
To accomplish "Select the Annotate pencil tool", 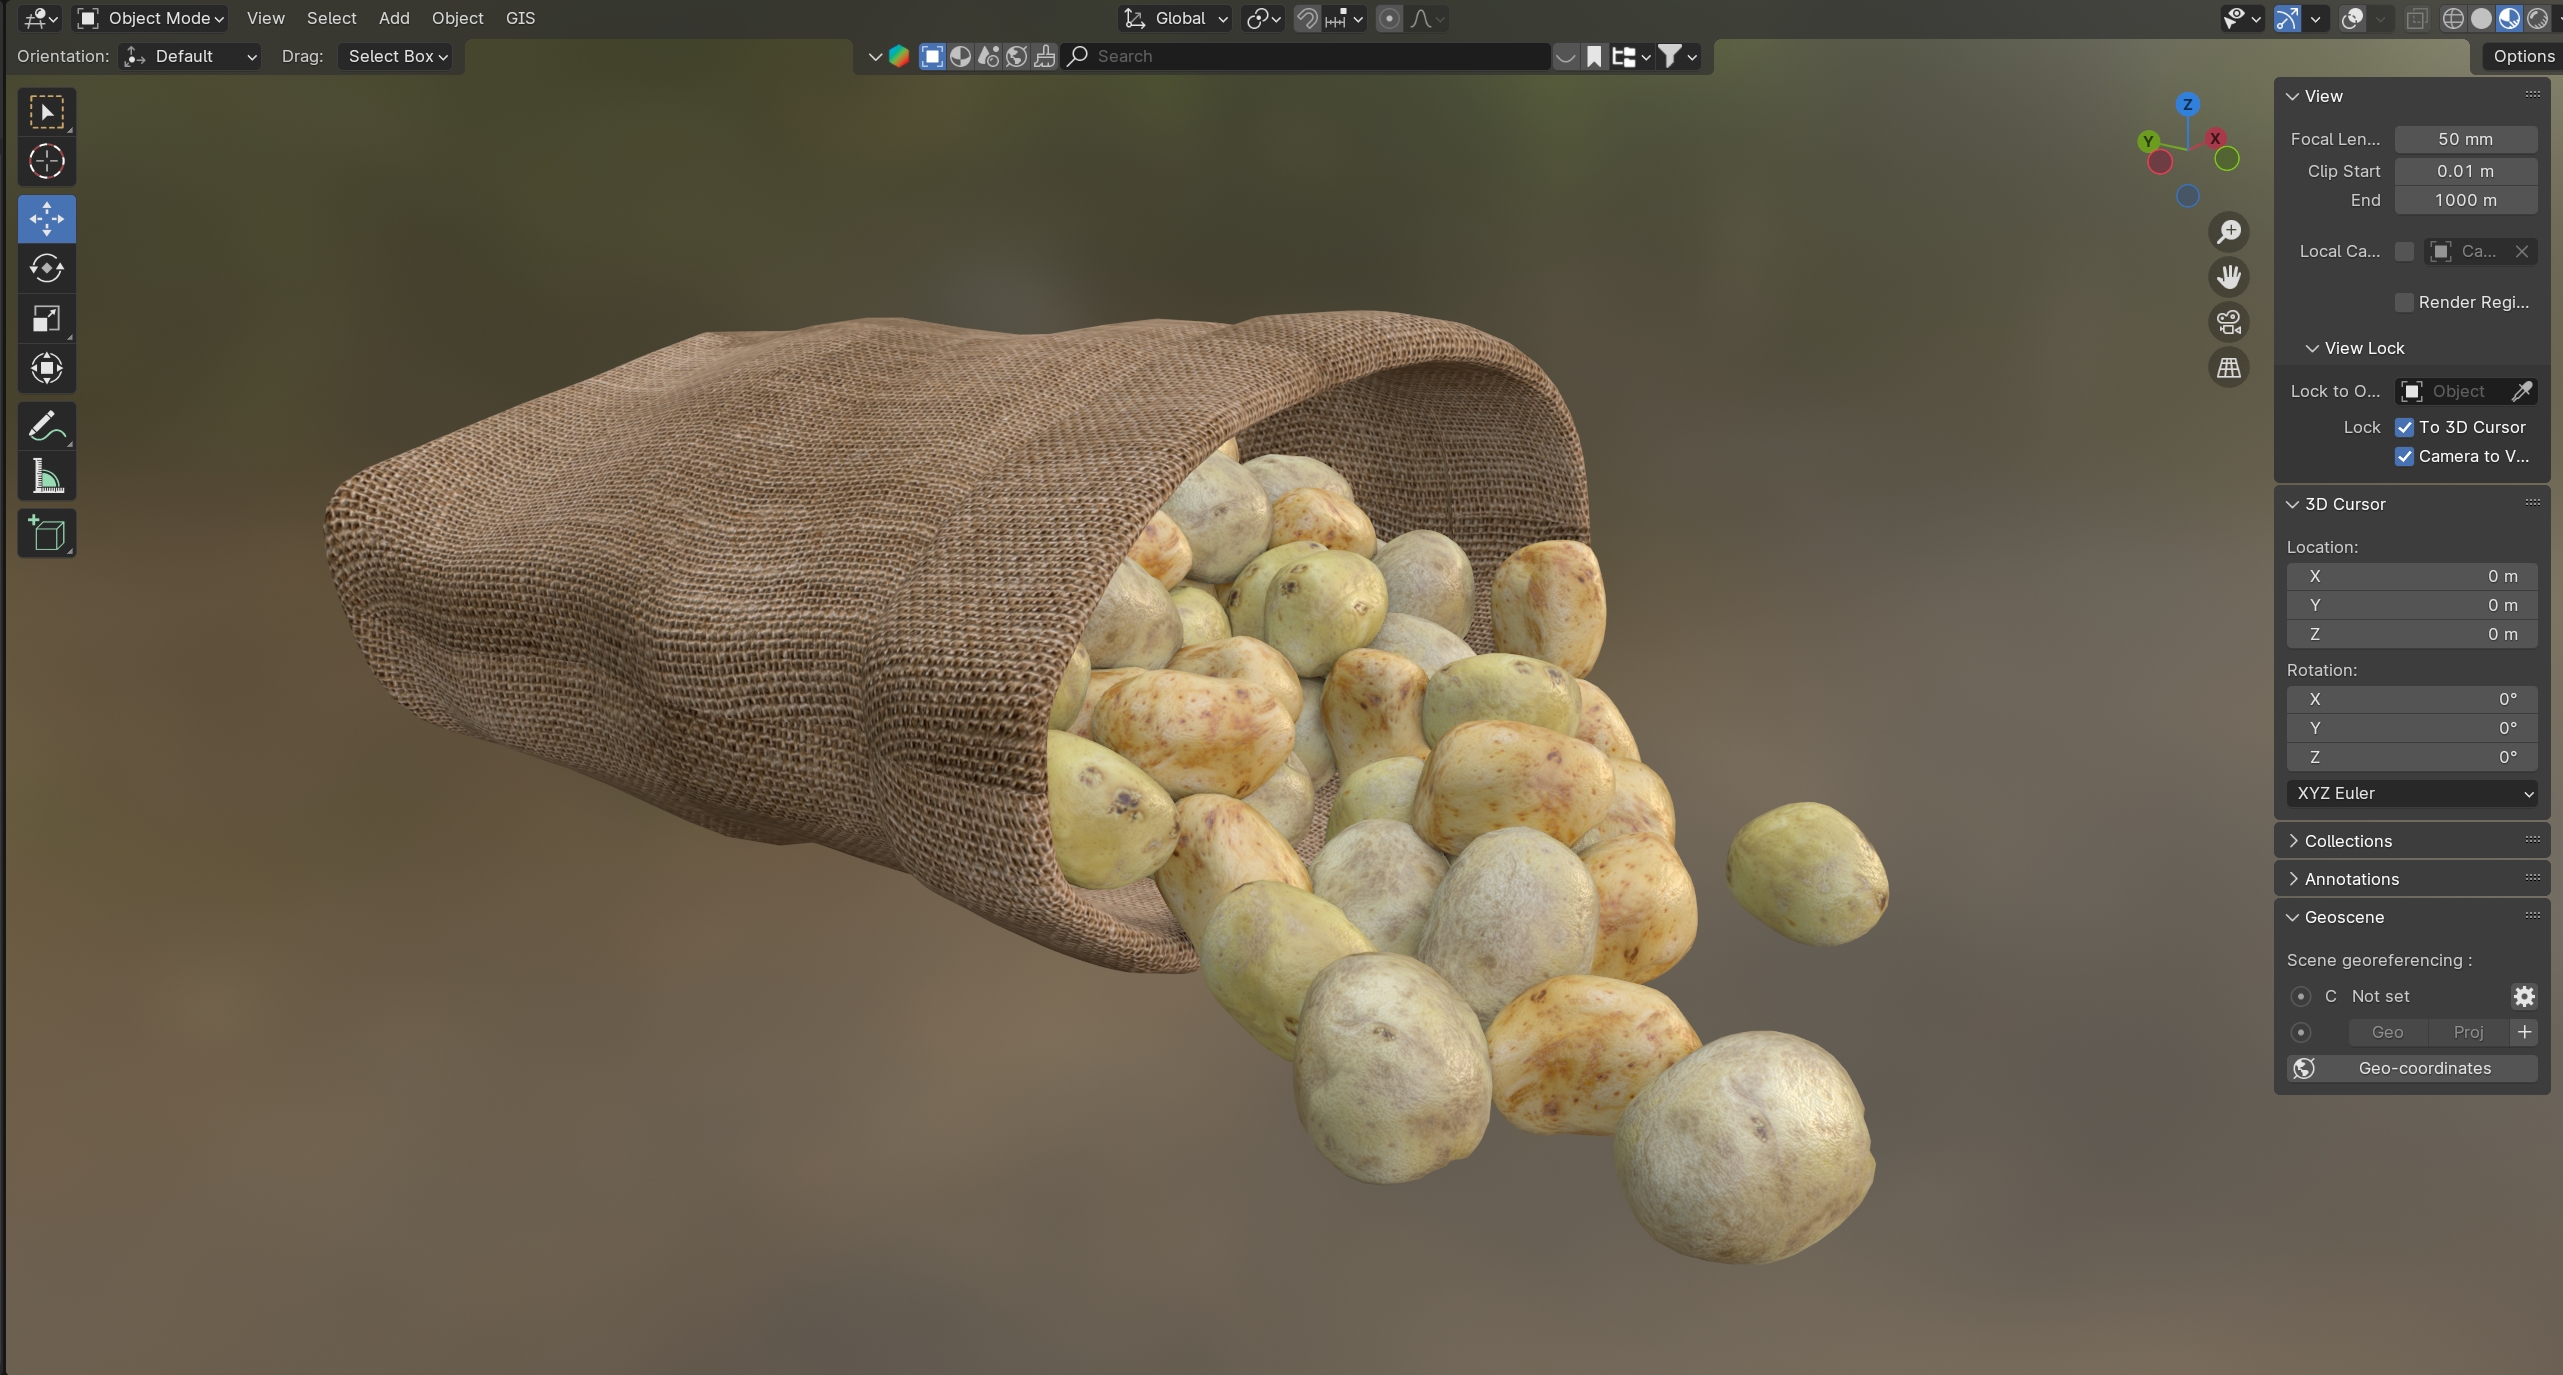I will click(46, 427).
